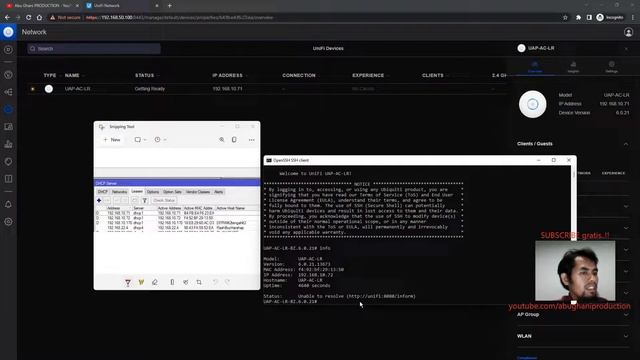The height and width of the screenshot is (360, 640).
Task: Click the Getting Ready status text
Action: point(150,89)
